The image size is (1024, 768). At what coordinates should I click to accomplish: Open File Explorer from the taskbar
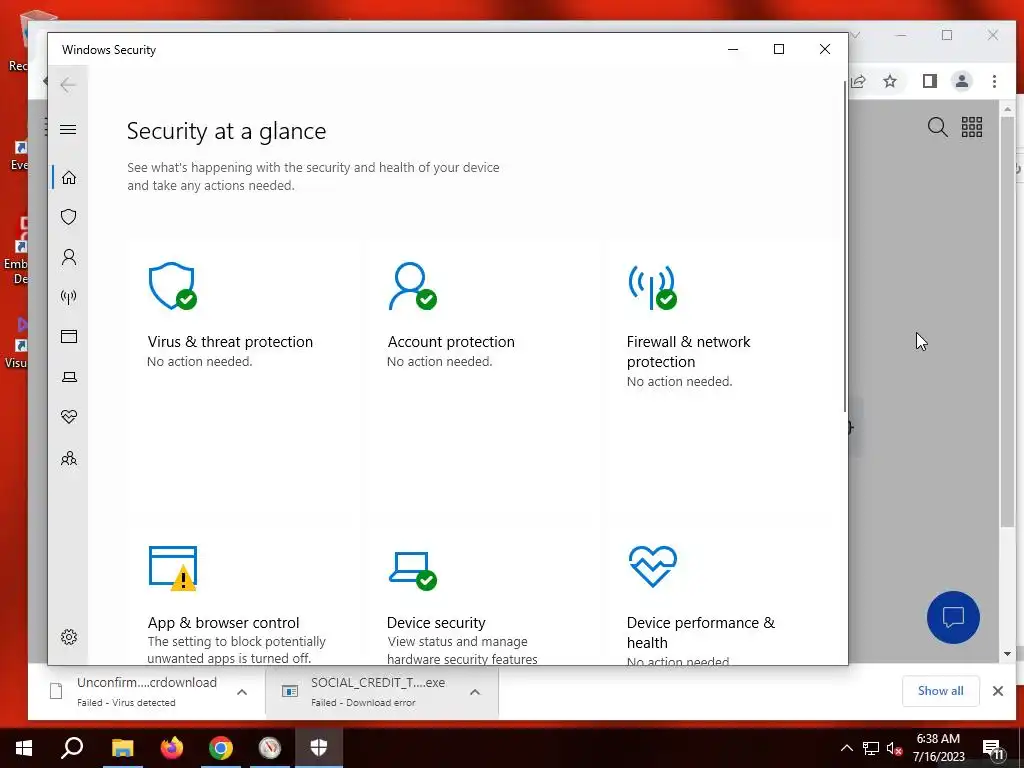click(122, 748)
